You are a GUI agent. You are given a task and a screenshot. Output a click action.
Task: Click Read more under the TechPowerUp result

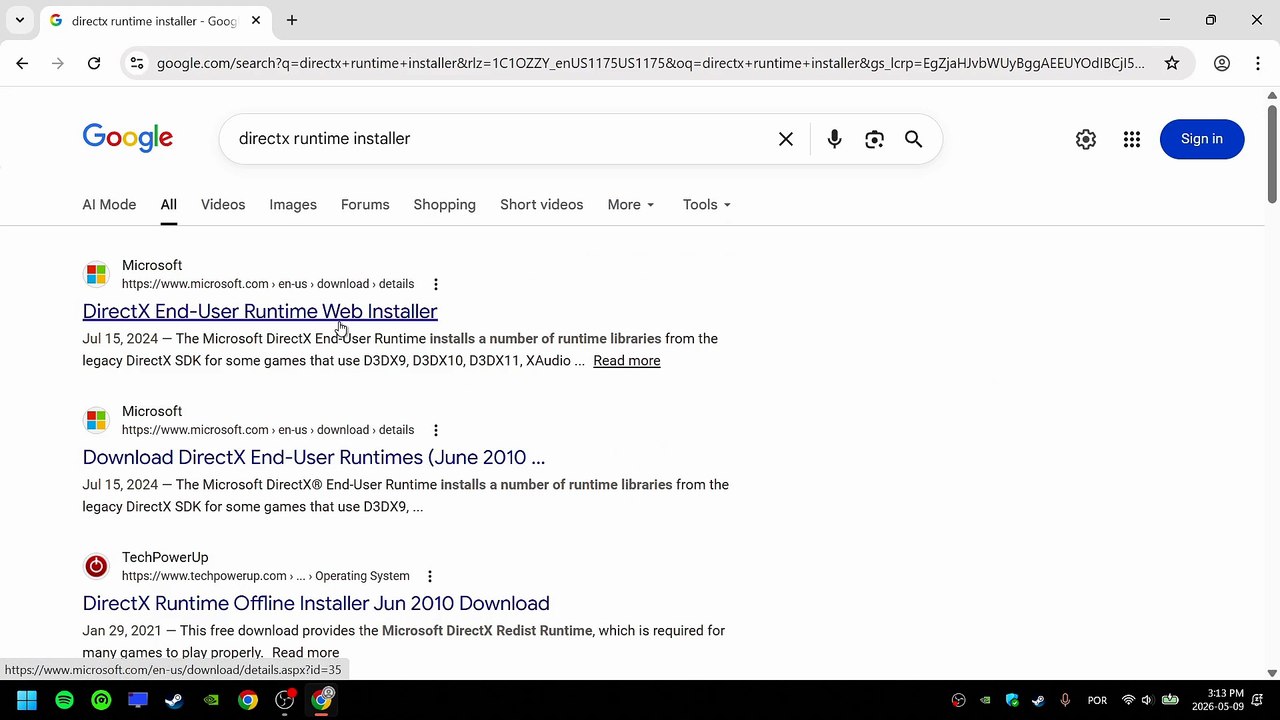(305, 653)
